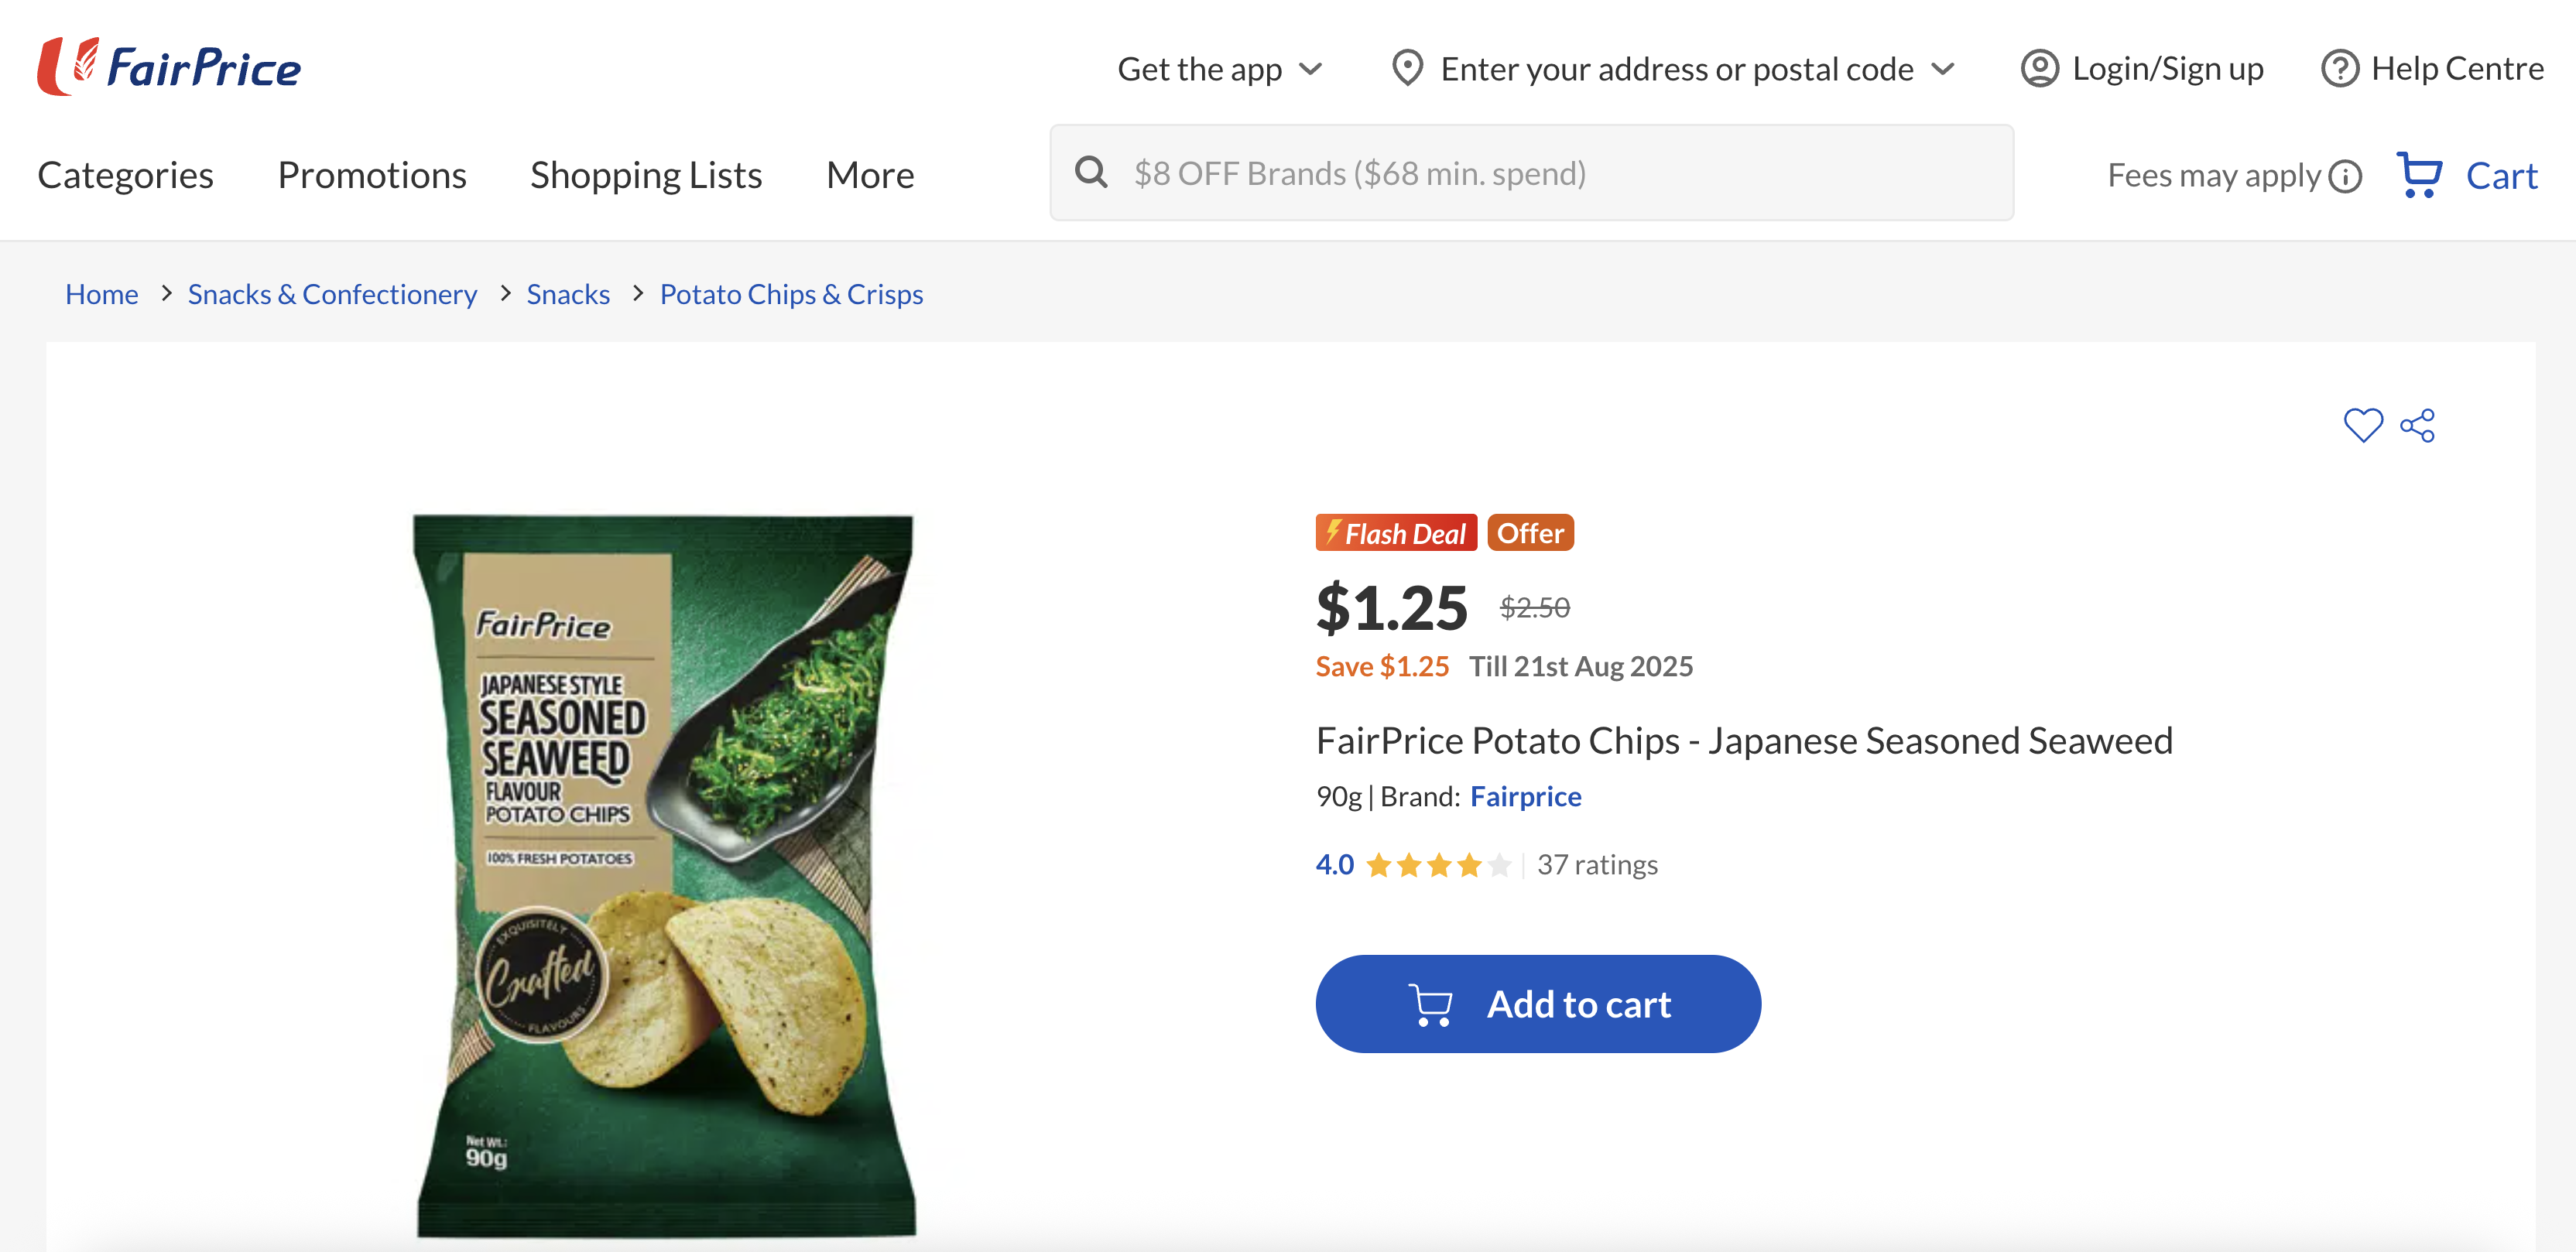Image resolution: width=2576 pixels, height=1252 pixels.
Task: Expand the More menu
Action: click(x=869, y=175)
